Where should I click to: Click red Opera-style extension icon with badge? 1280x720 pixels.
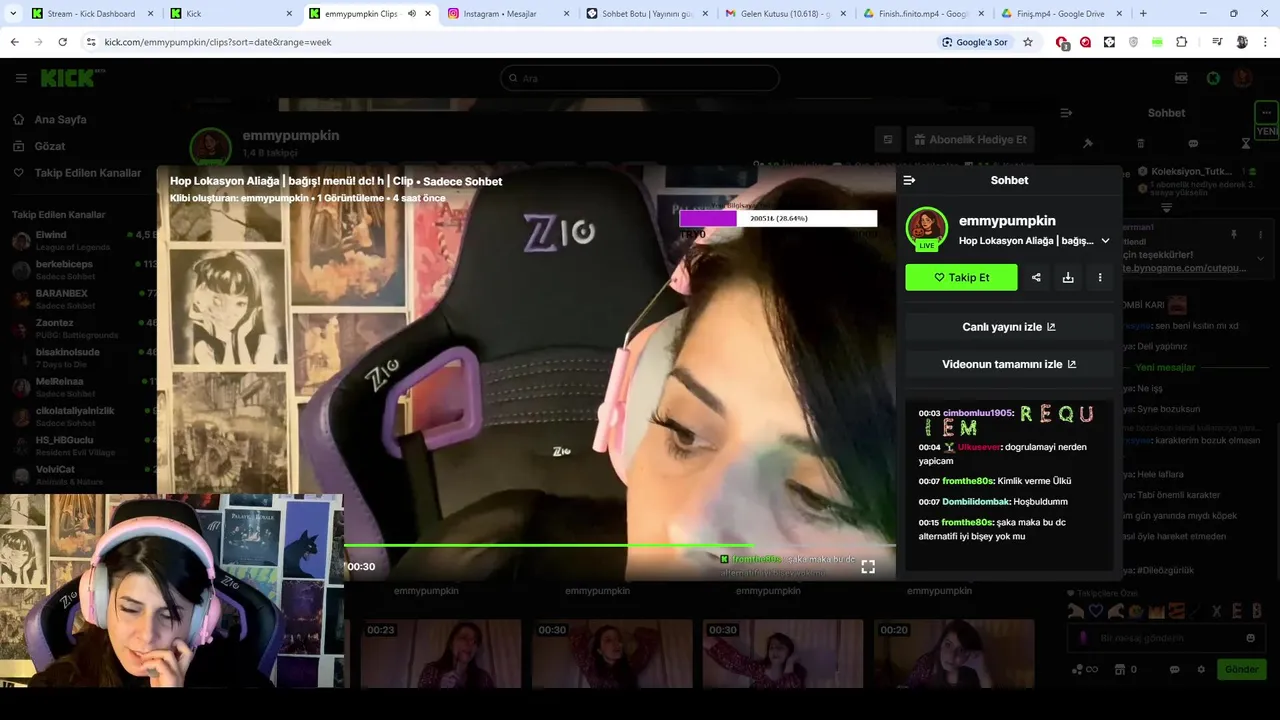1062,42
